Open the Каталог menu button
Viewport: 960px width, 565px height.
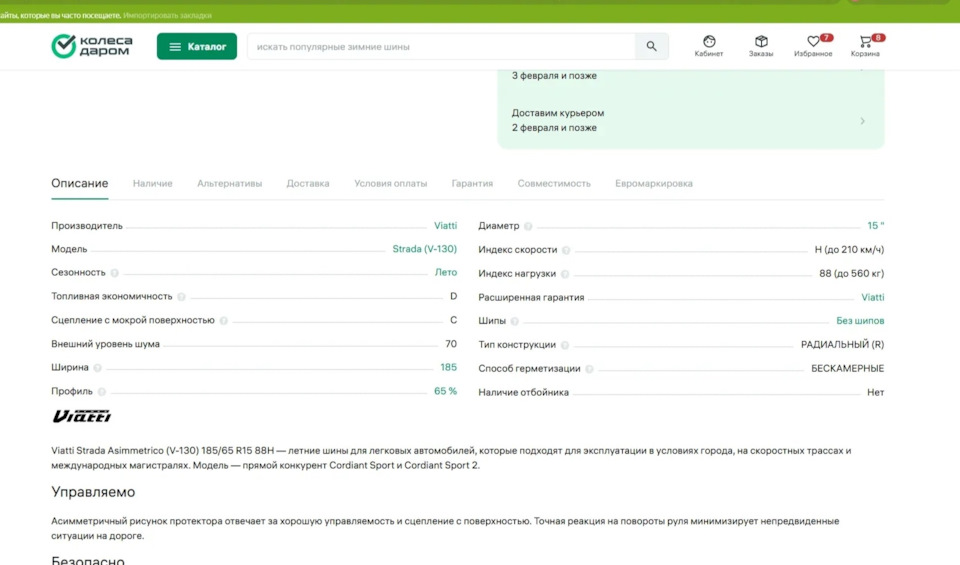tap(197, 47)
